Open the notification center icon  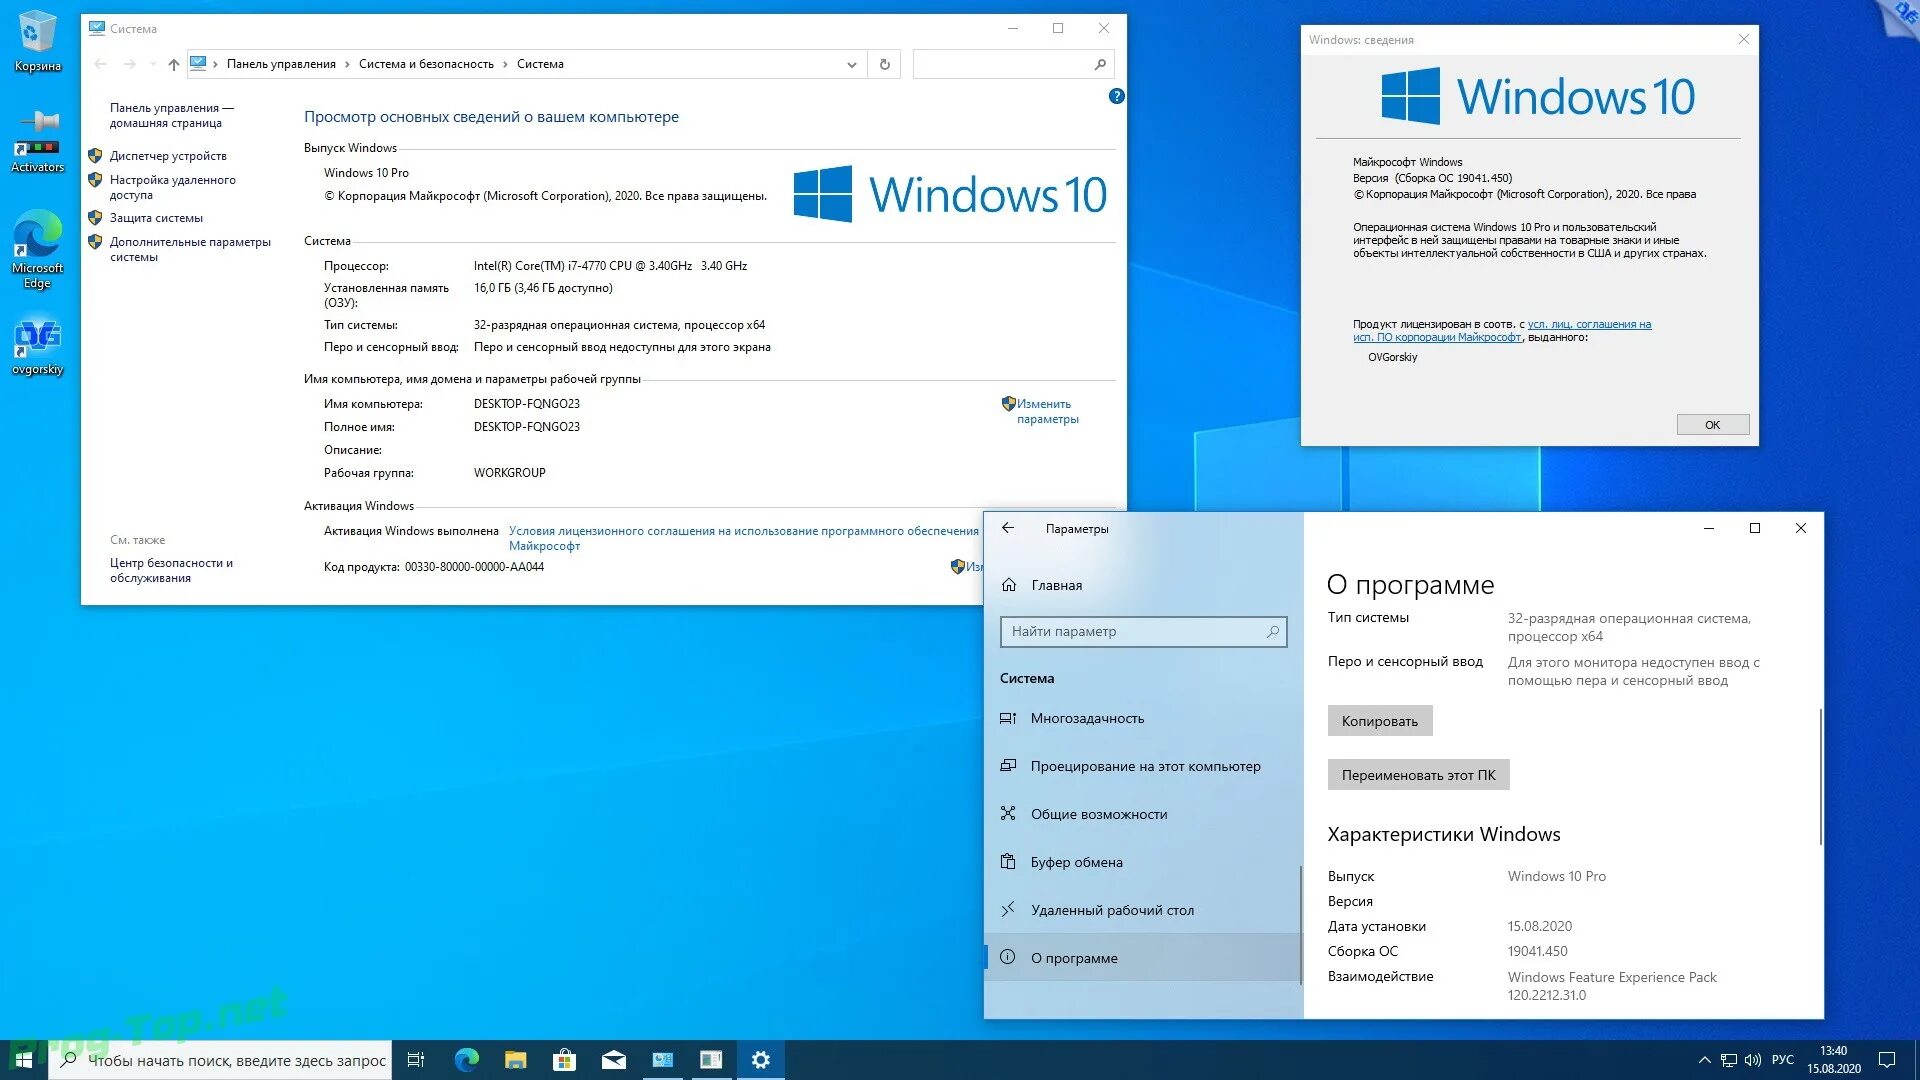pos(1886,1060)
